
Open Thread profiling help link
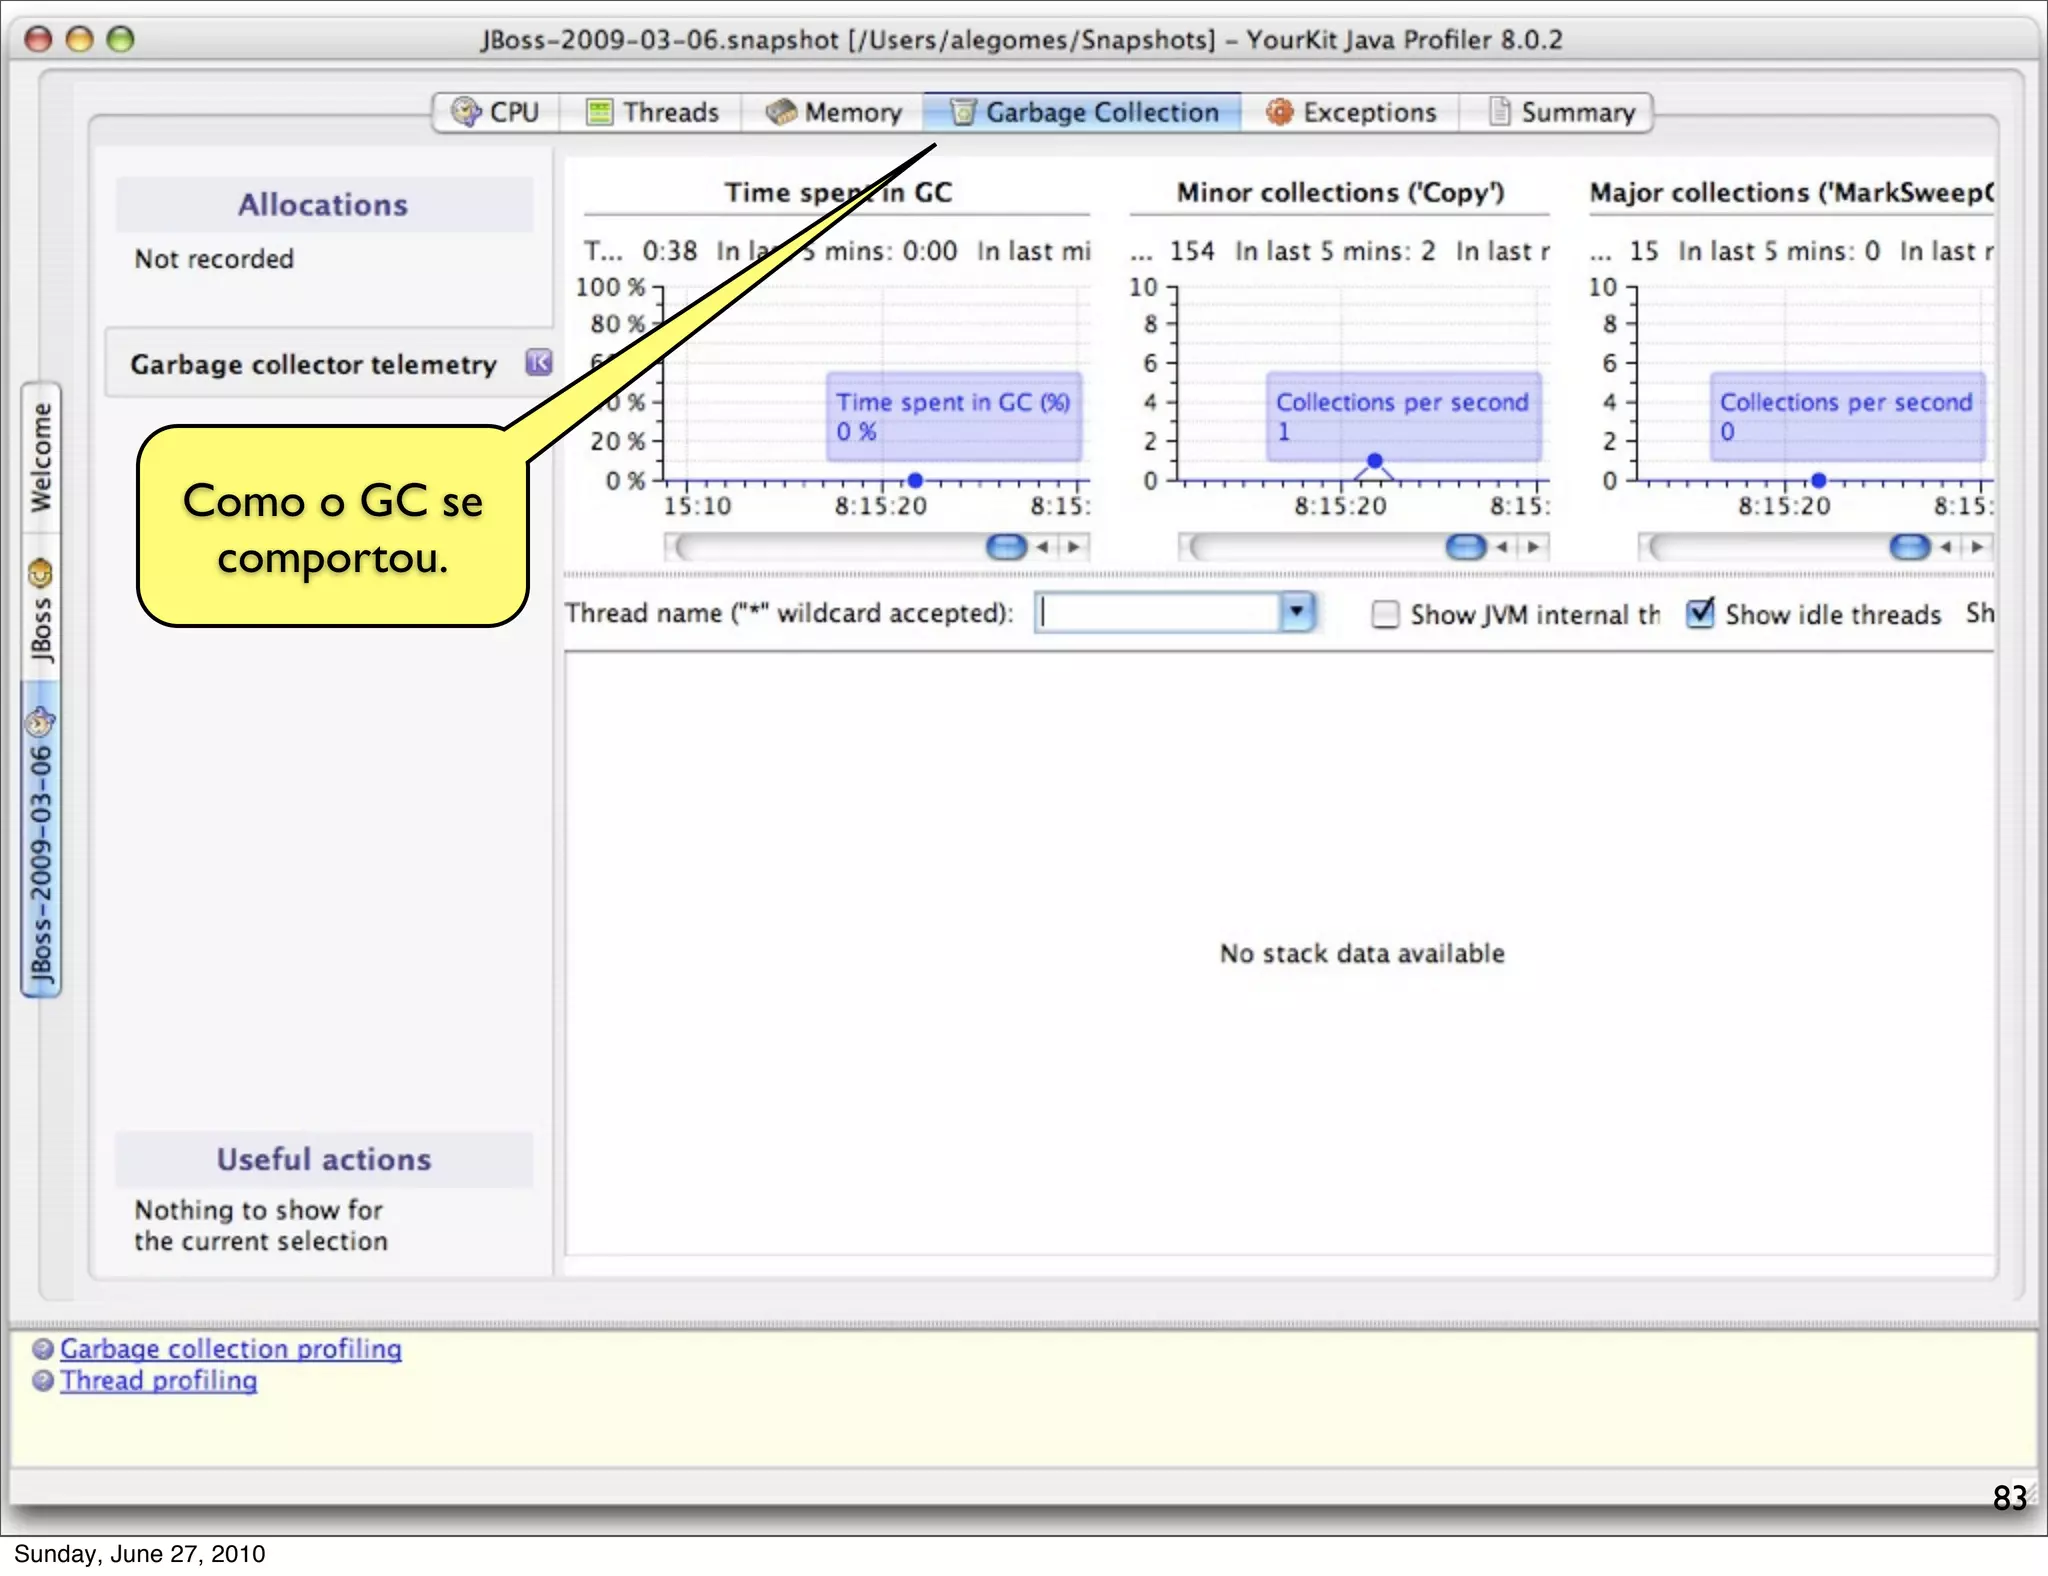(x=159, y=1381)
